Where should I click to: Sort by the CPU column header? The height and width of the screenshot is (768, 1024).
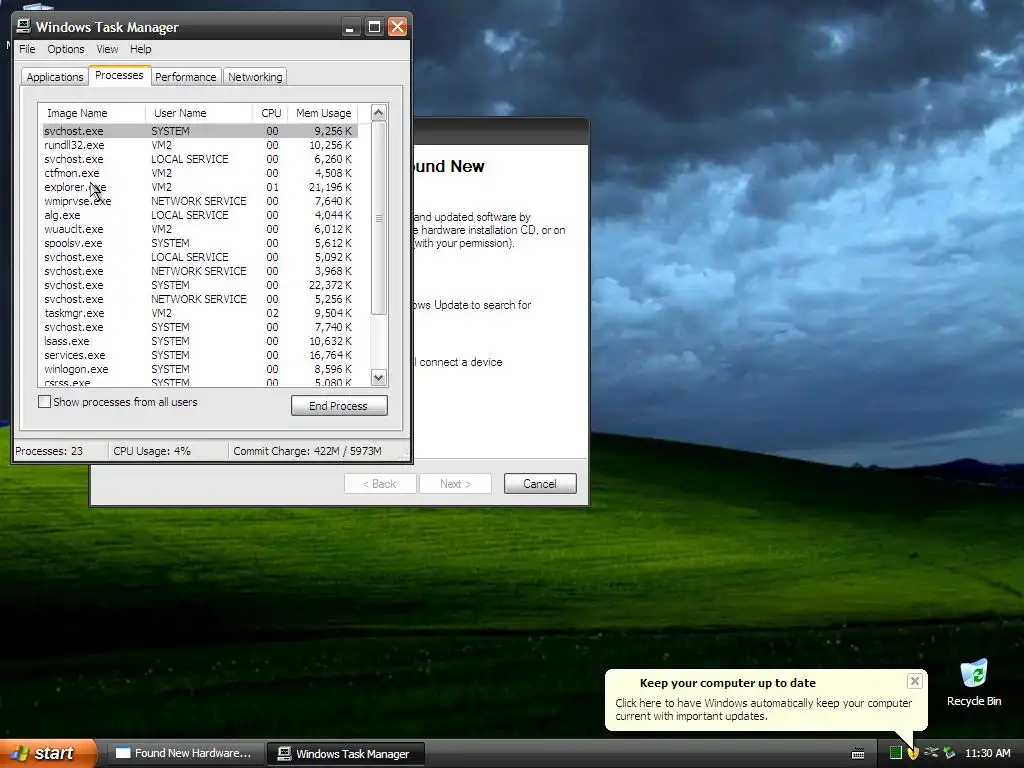tap(270, 113)
